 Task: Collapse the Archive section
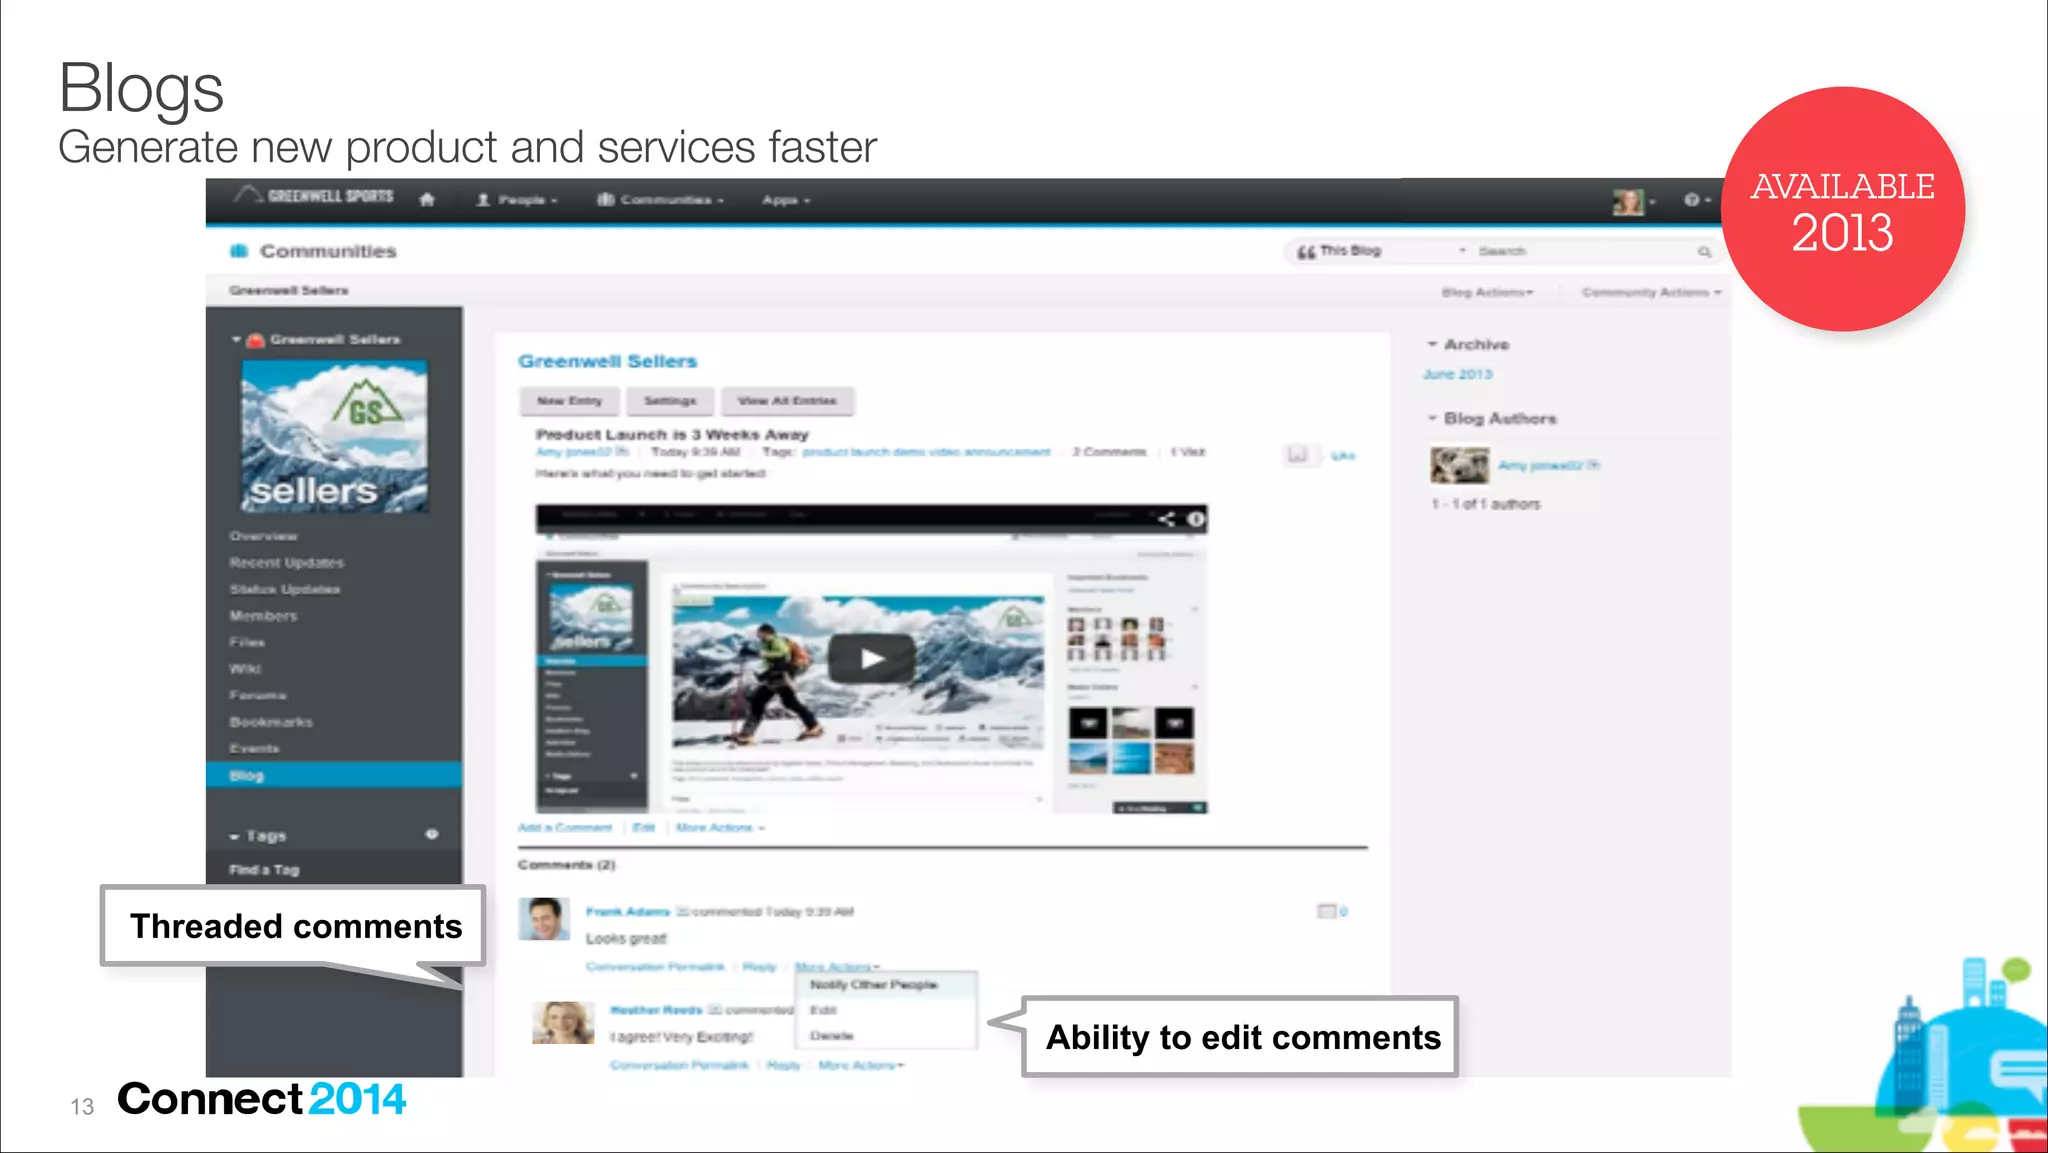[x=1432, y=344]
